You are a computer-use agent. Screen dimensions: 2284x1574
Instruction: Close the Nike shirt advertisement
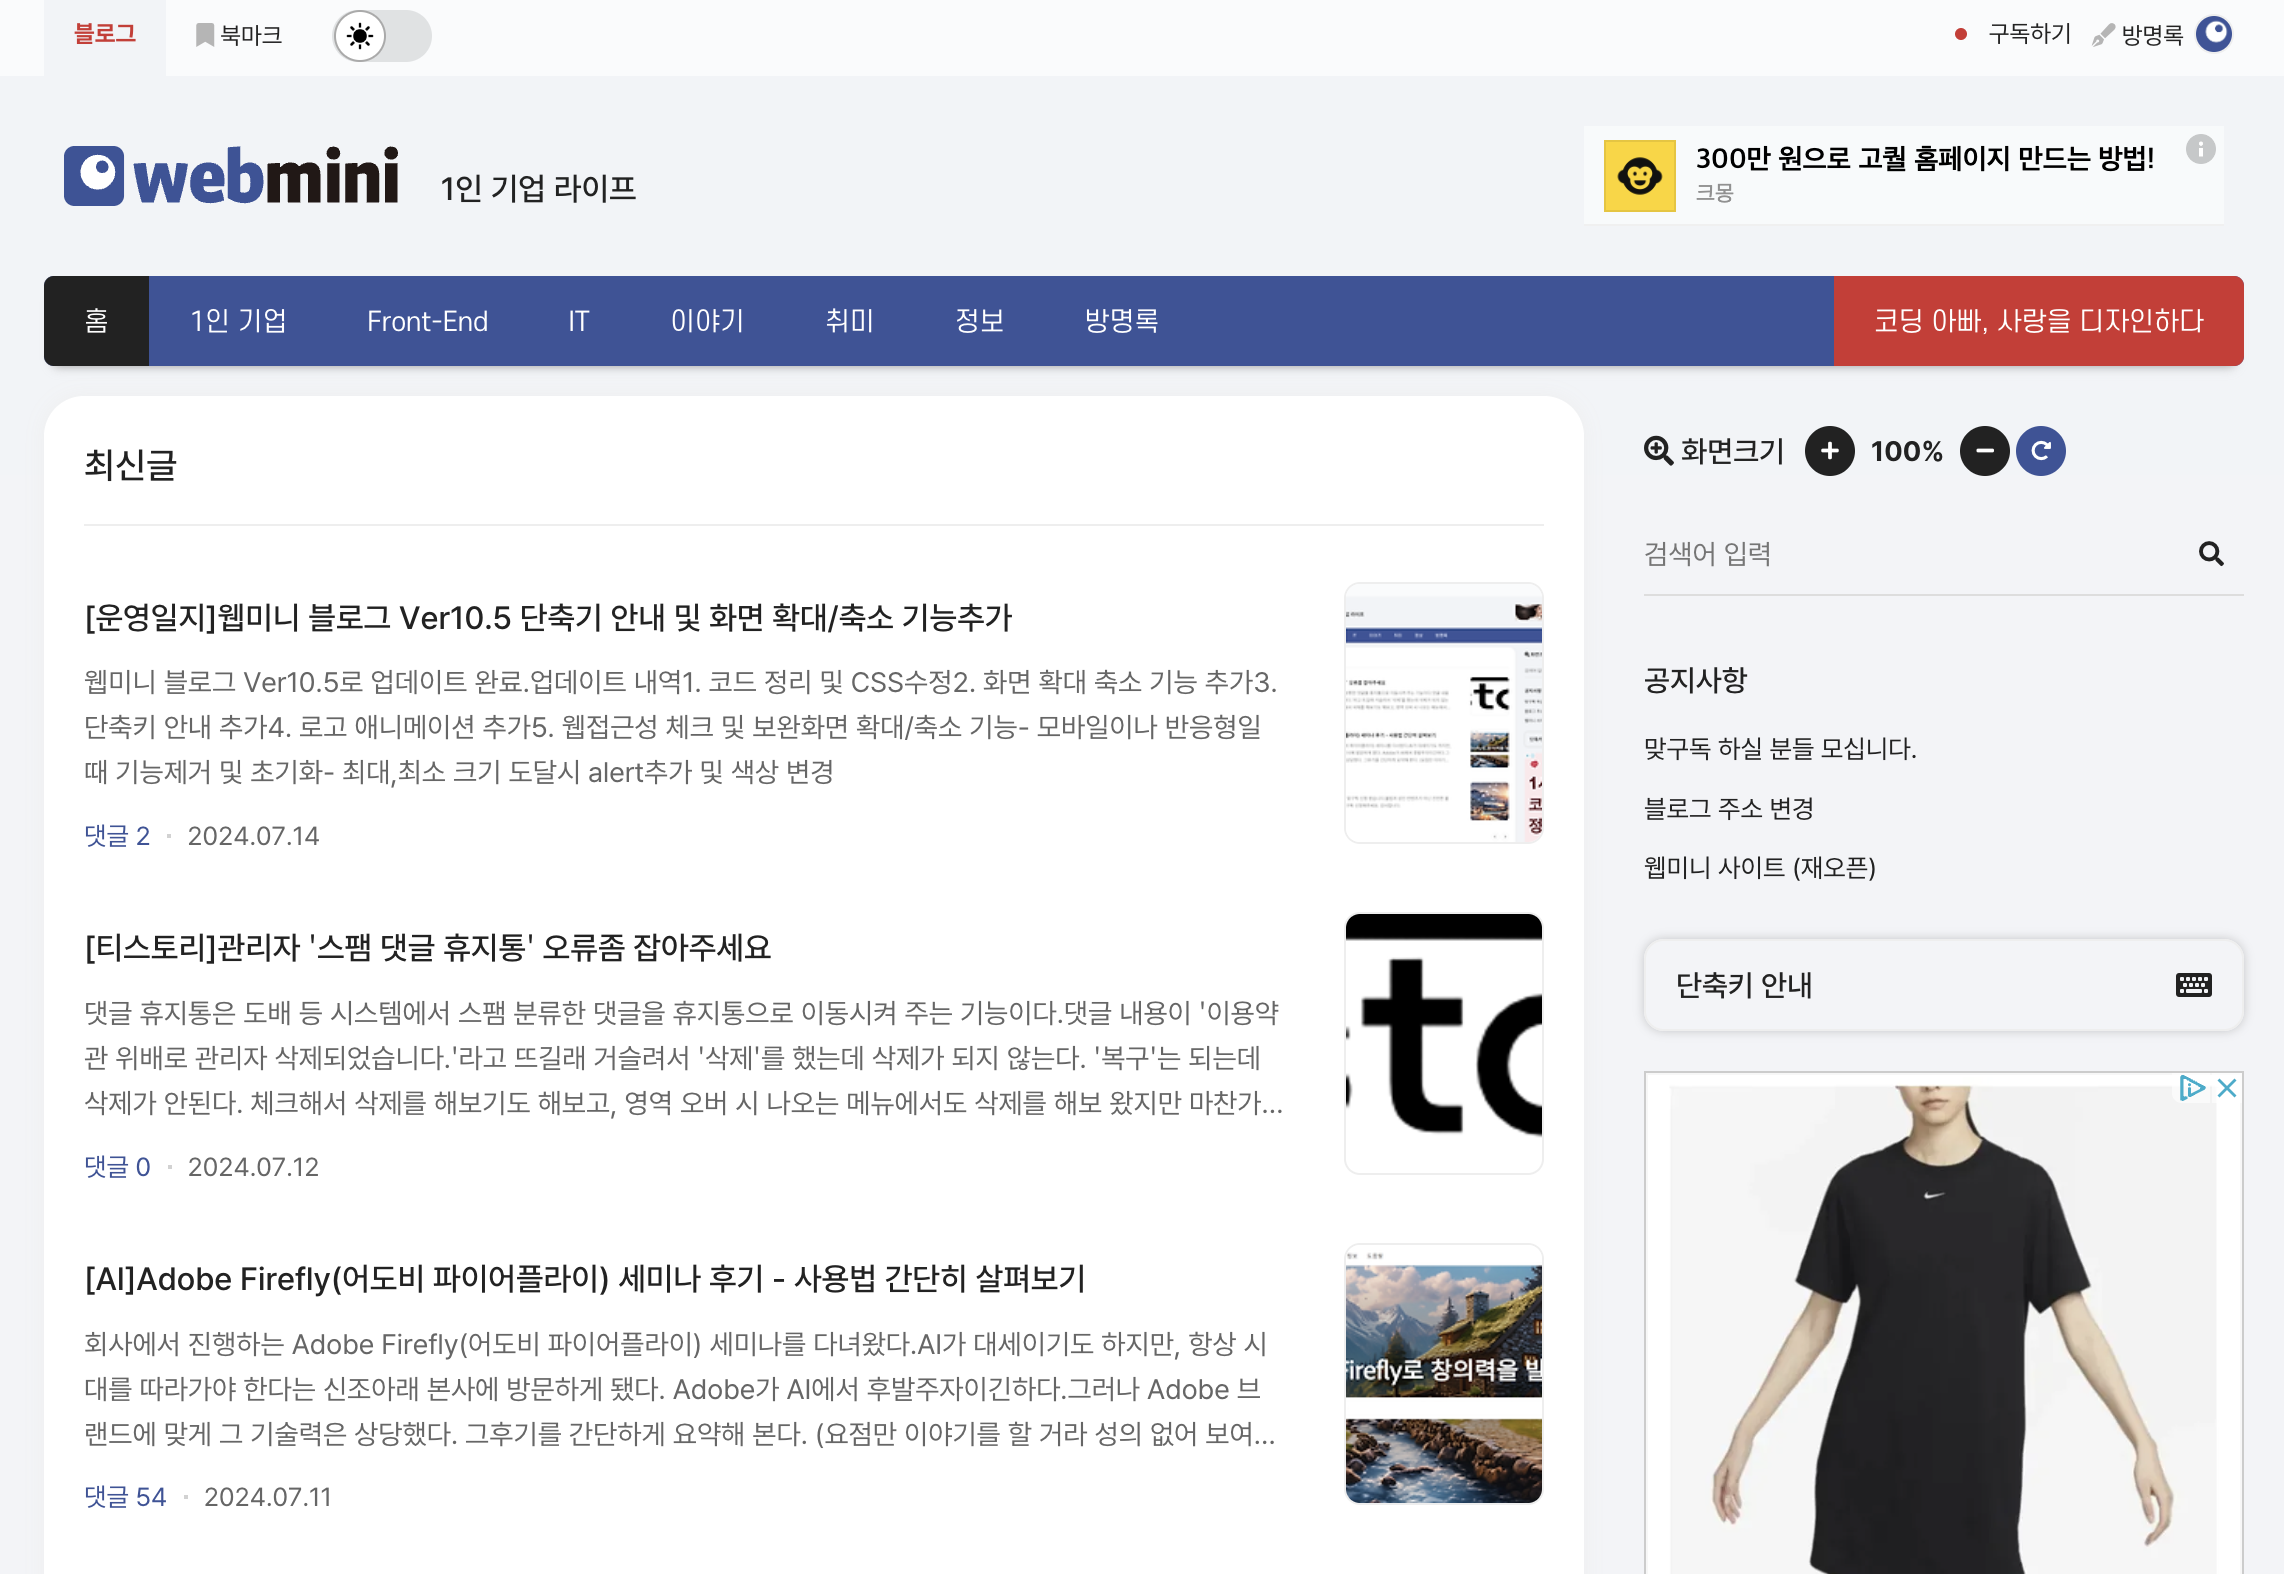coord(2227,1088)
